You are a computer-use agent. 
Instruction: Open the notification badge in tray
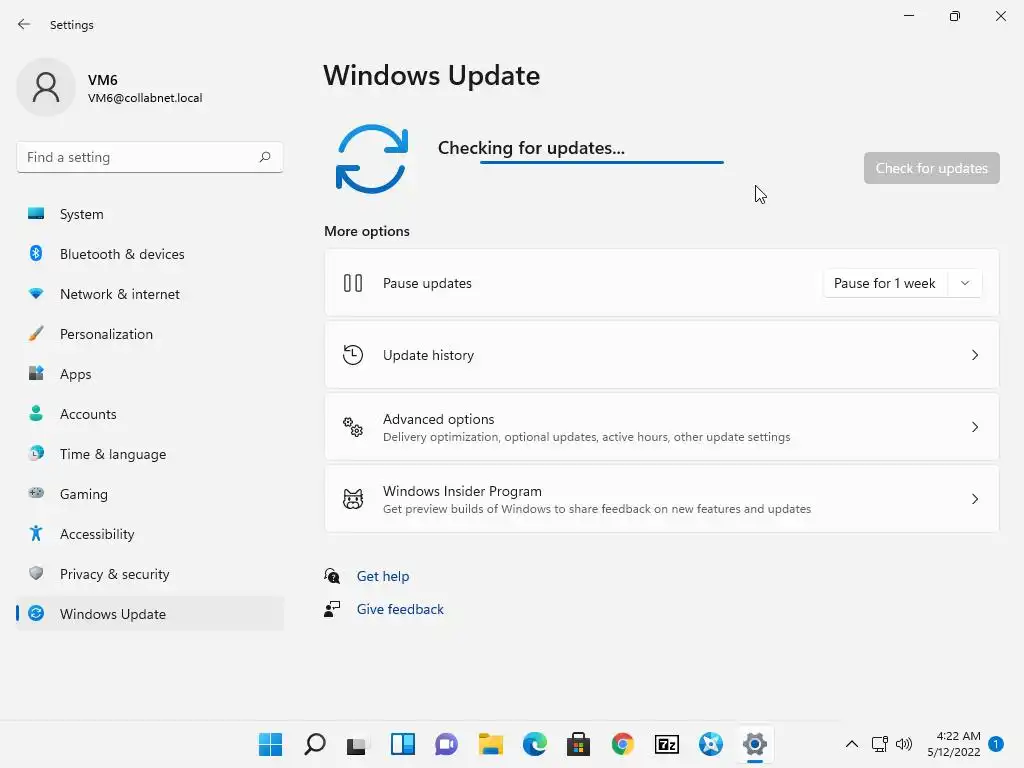pos(996,743)
